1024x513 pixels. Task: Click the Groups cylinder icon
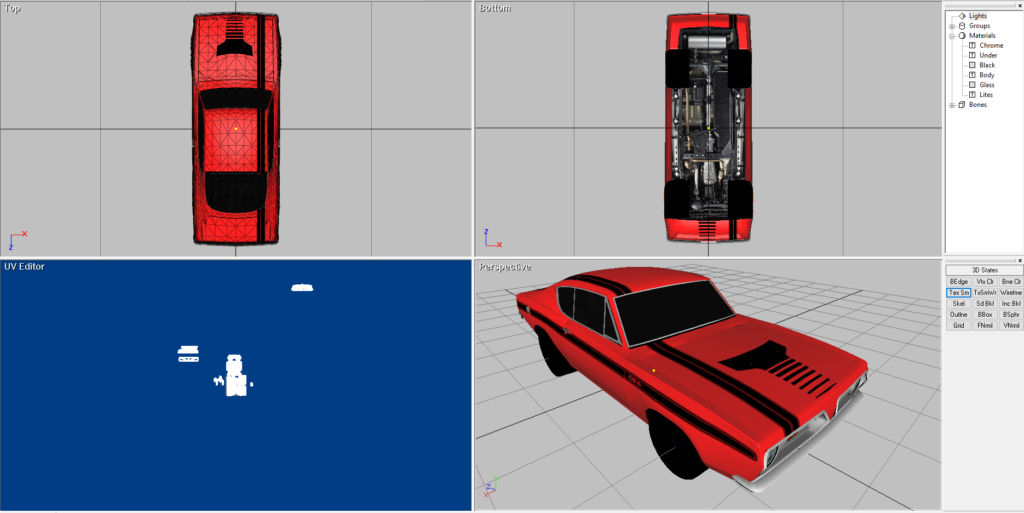tap(962, 26)
